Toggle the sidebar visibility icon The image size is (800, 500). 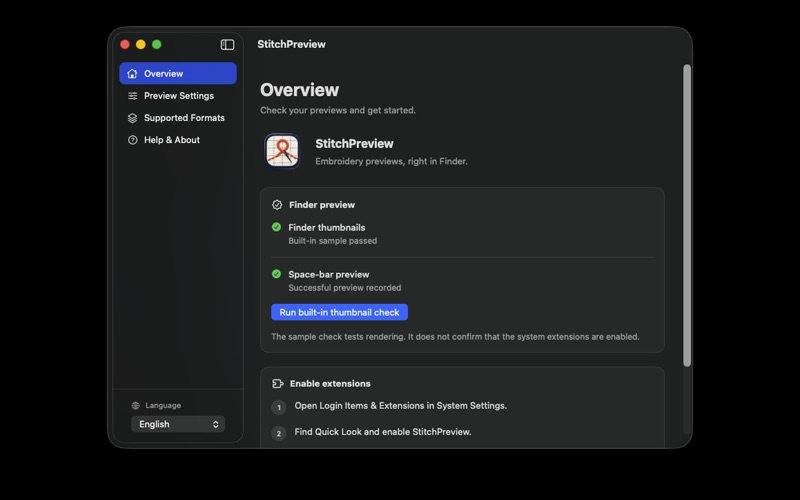(x=227, y=44)
